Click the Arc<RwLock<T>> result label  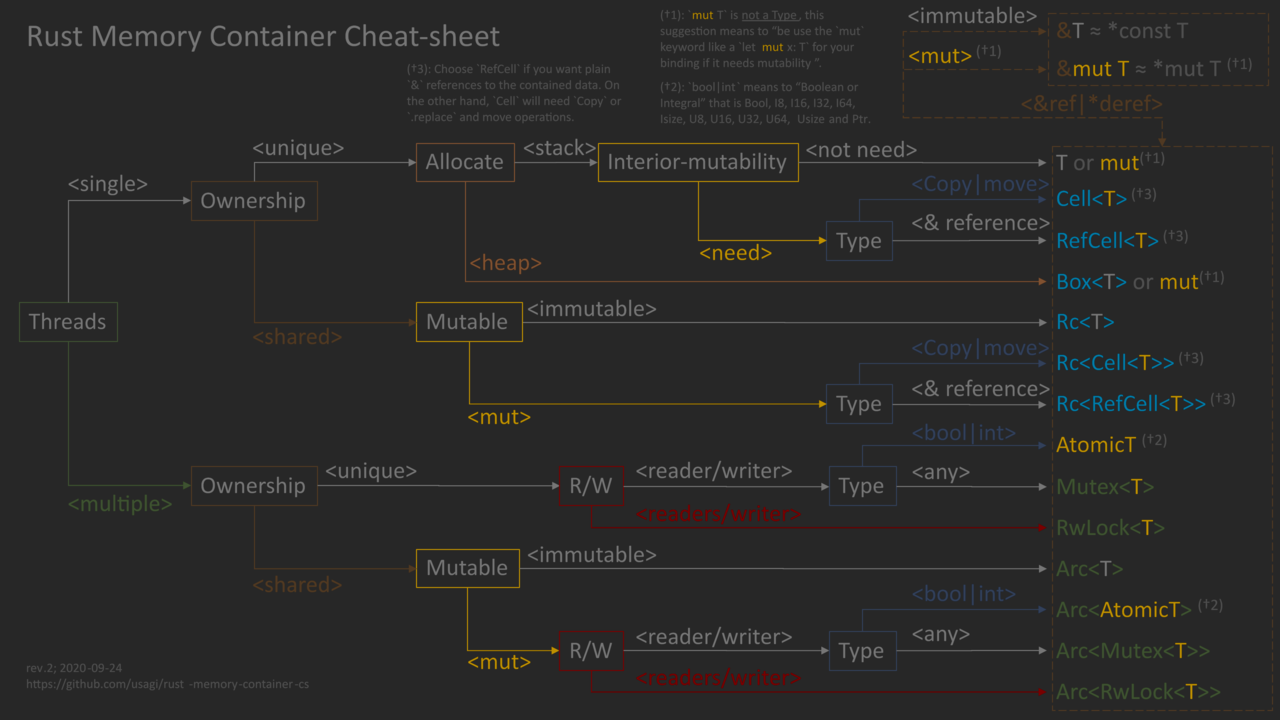click(1137, 692)
